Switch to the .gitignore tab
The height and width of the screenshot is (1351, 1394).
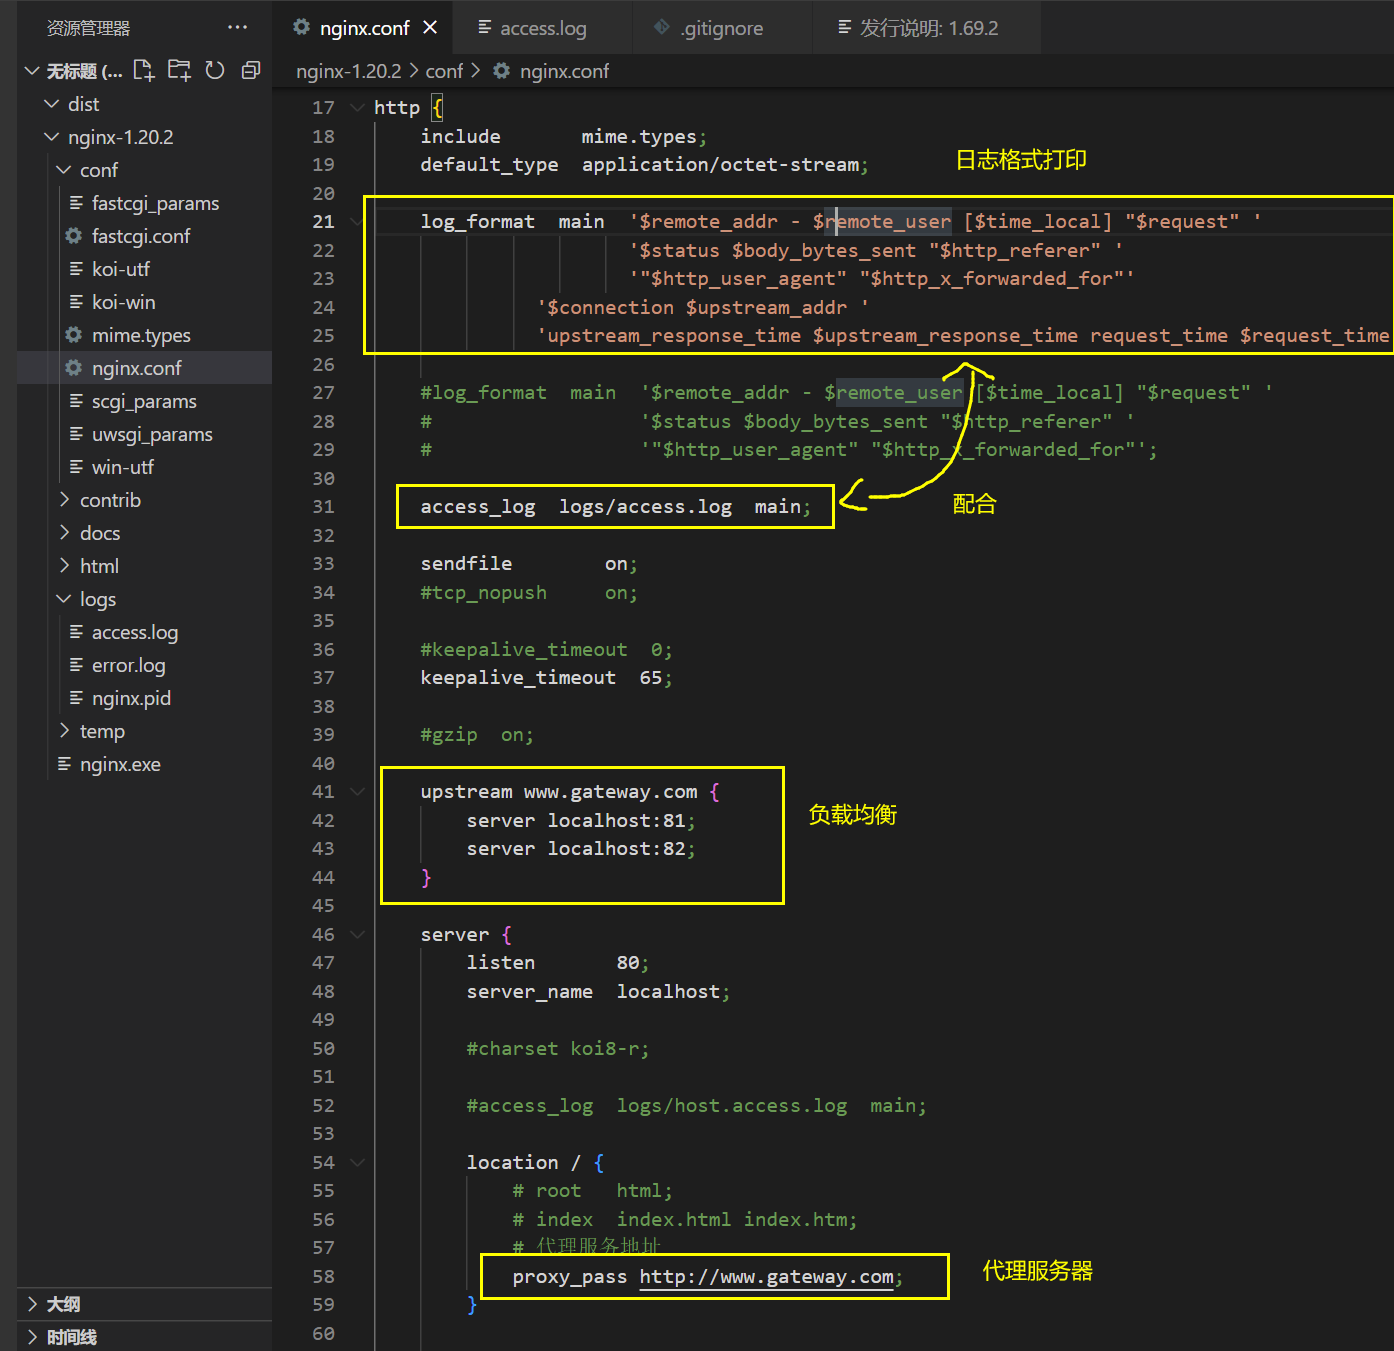722,28
